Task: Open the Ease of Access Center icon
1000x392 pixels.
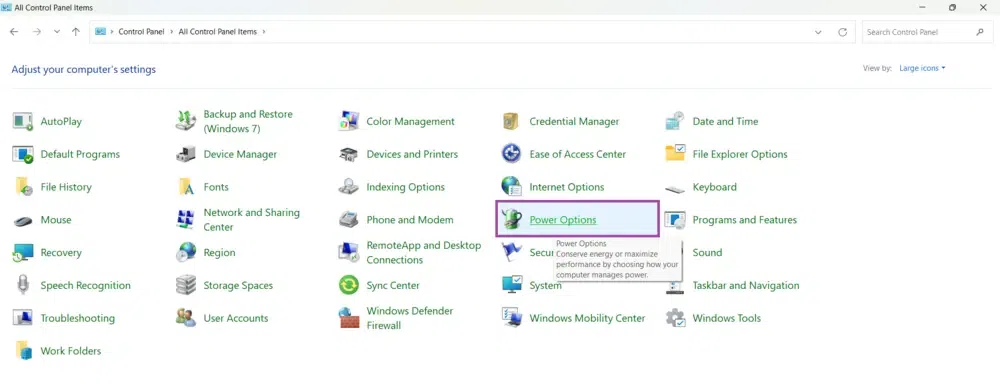Action: click(x=511, y=154)
